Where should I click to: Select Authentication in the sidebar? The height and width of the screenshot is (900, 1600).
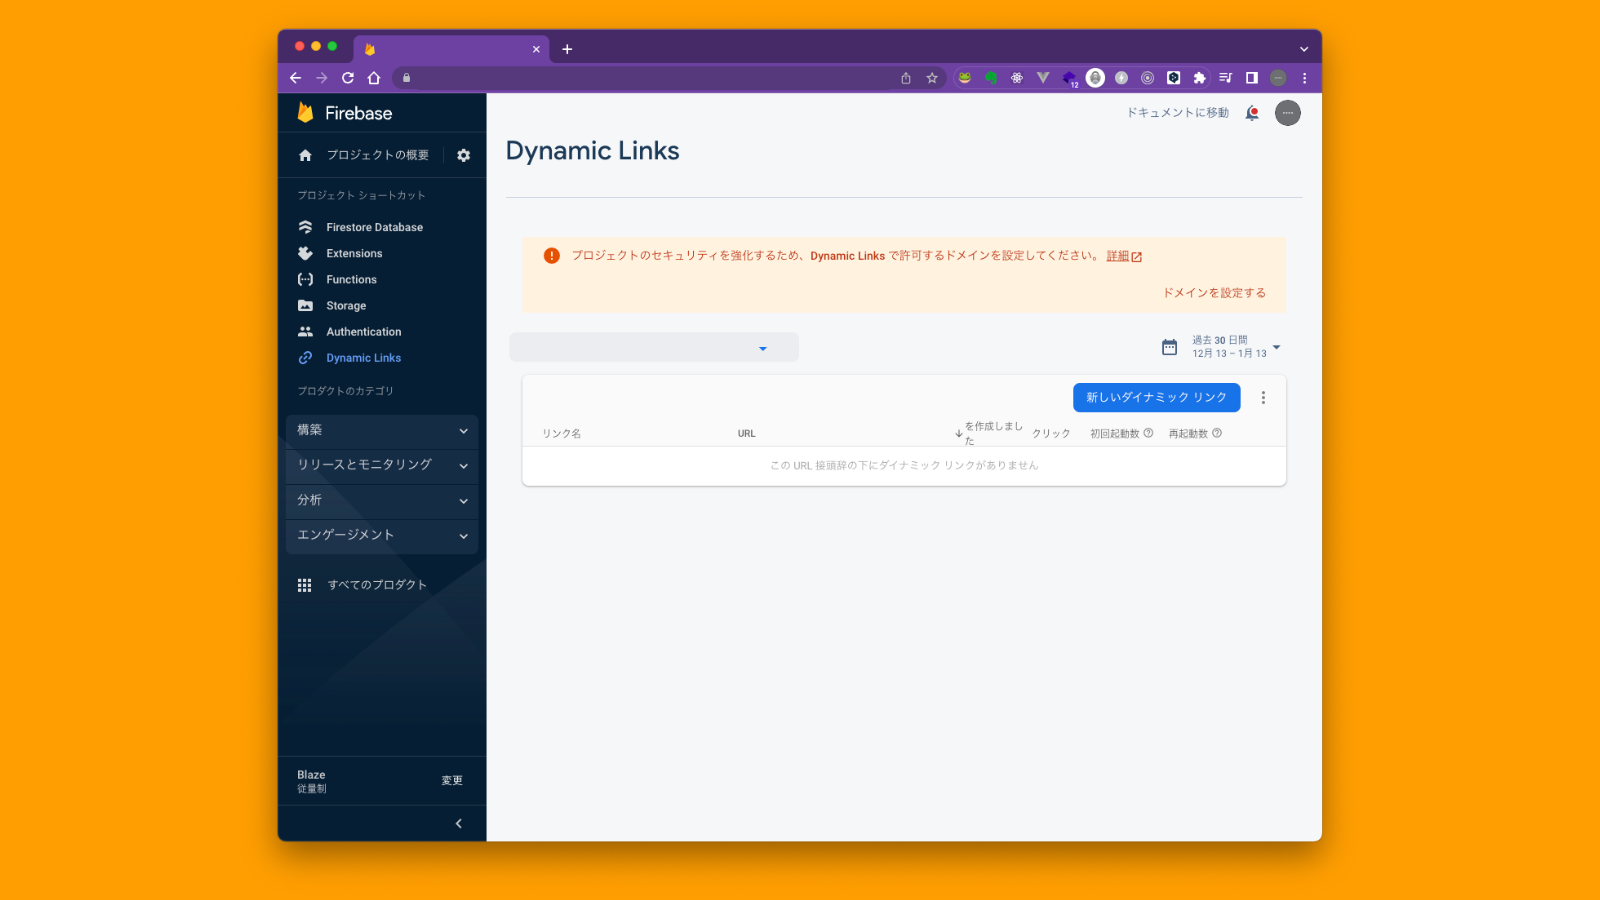(x=363, y=331)
